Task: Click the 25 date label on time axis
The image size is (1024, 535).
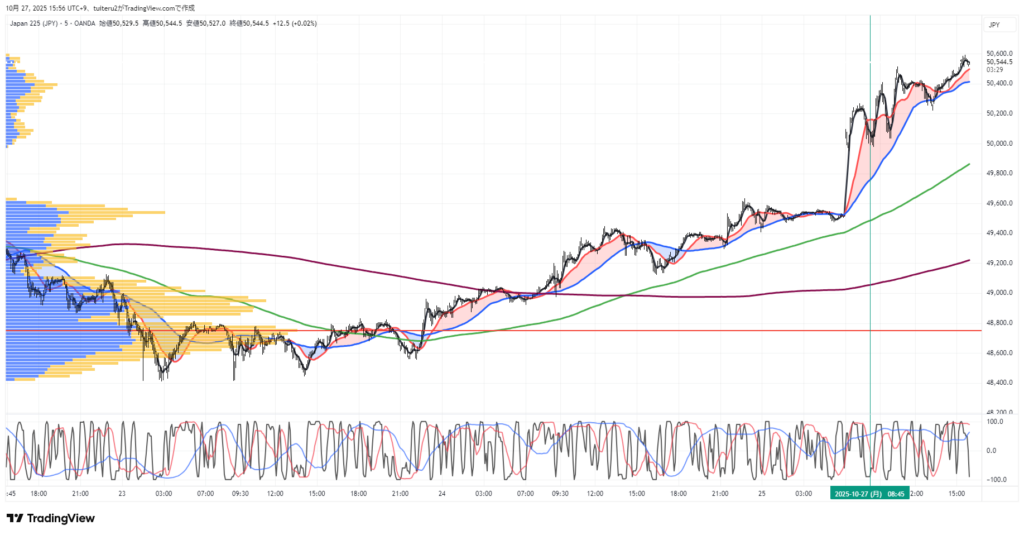Action: pyautogui.click(x=761, y=493)
